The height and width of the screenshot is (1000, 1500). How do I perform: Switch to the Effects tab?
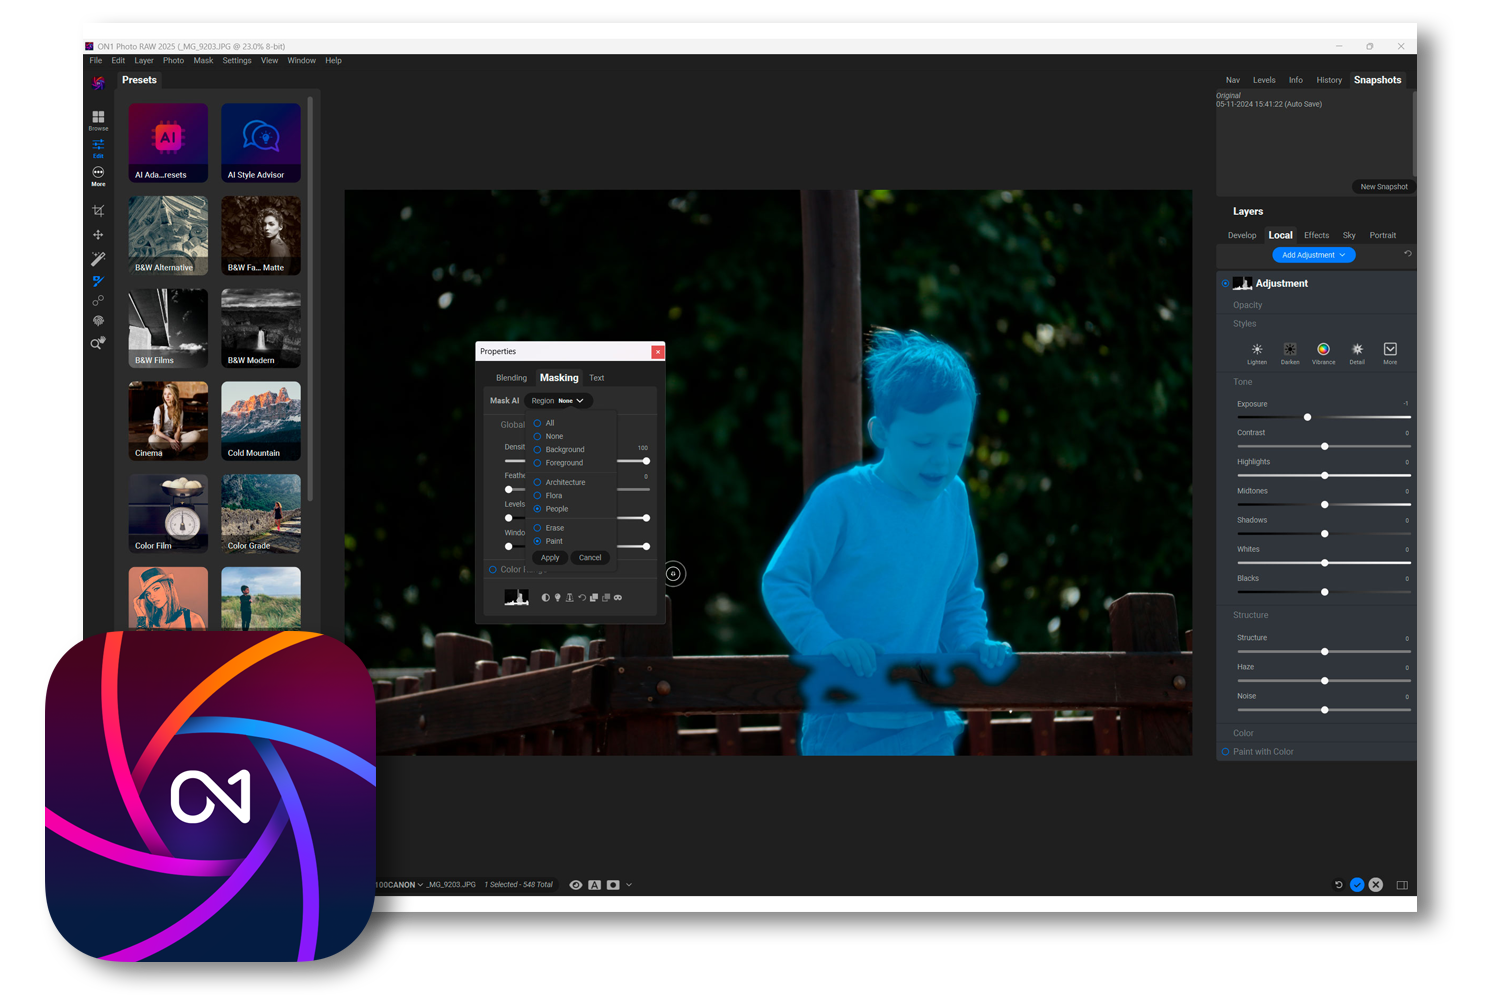coord(1316,236)
